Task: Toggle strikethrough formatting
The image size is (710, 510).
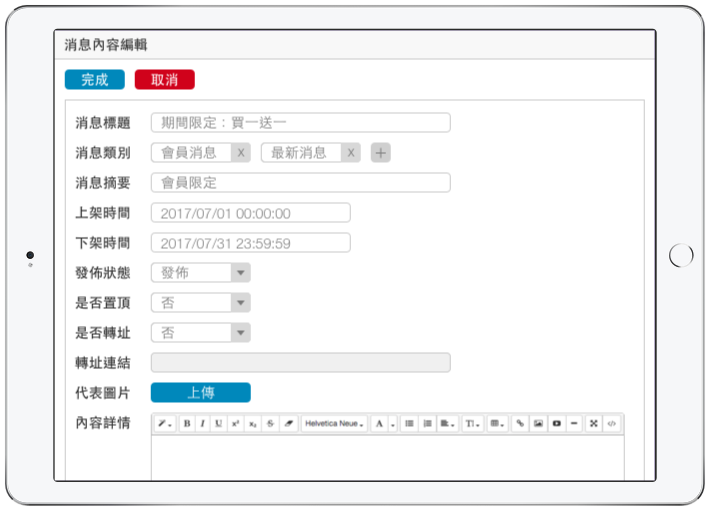Action: coord(270,424)
